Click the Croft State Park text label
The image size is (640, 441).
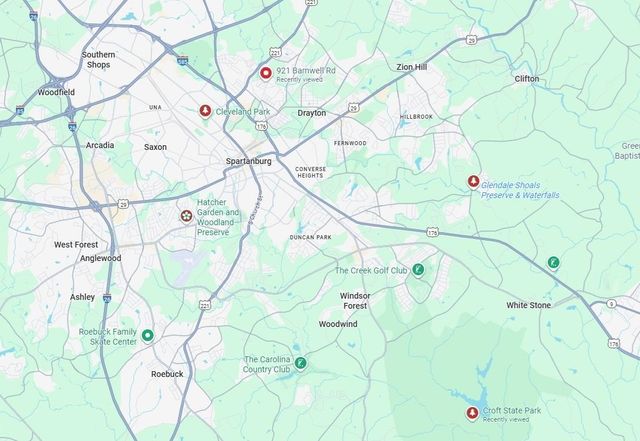[x=512, y=410]
